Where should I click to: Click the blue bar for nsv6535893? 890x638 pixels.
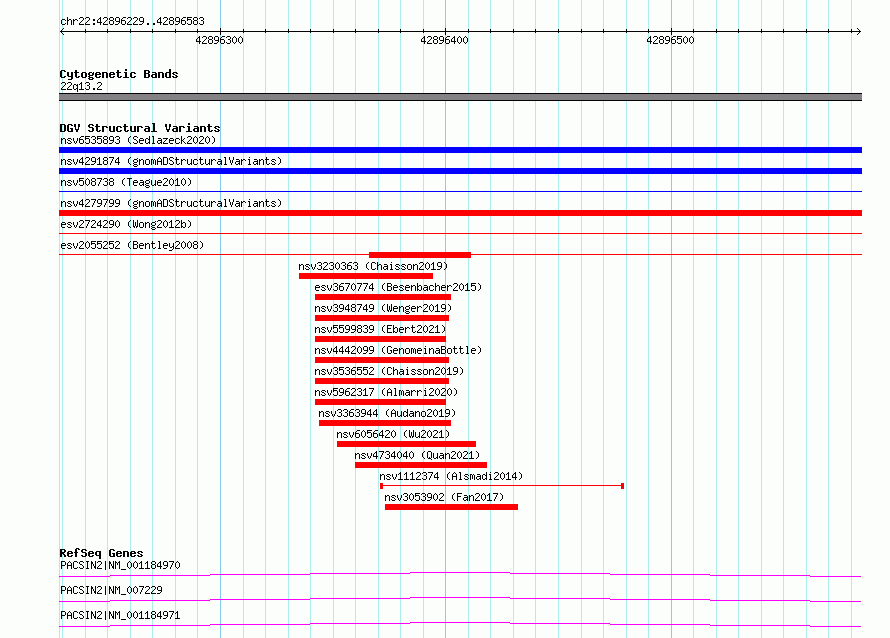[460, 150]
